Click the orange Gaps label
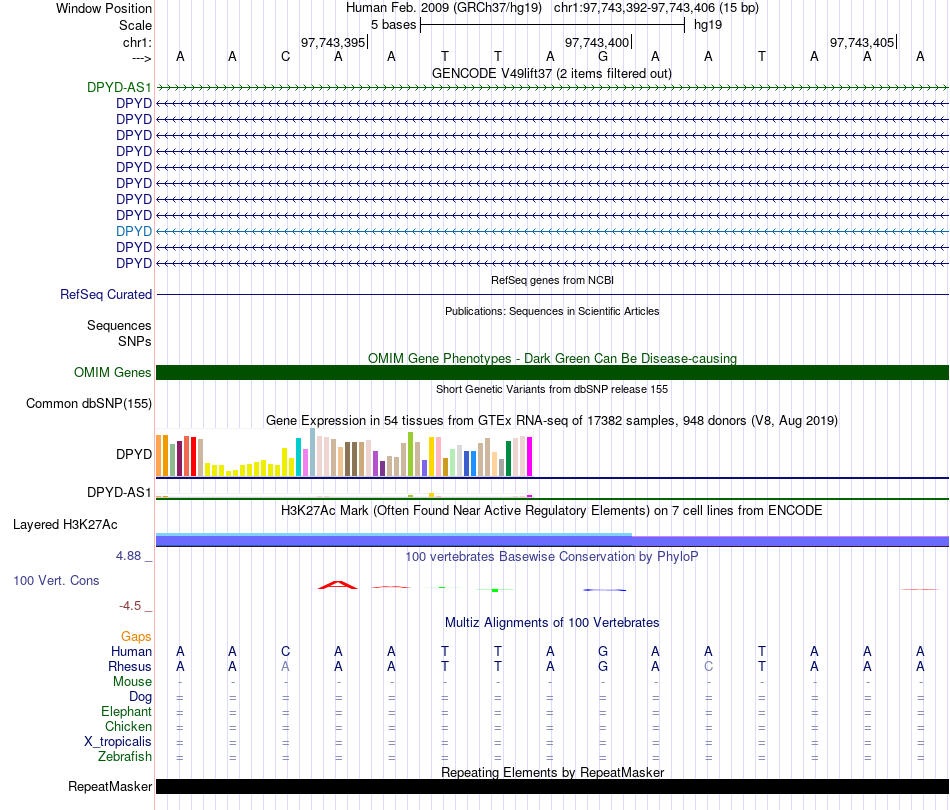 click(136, 636)
